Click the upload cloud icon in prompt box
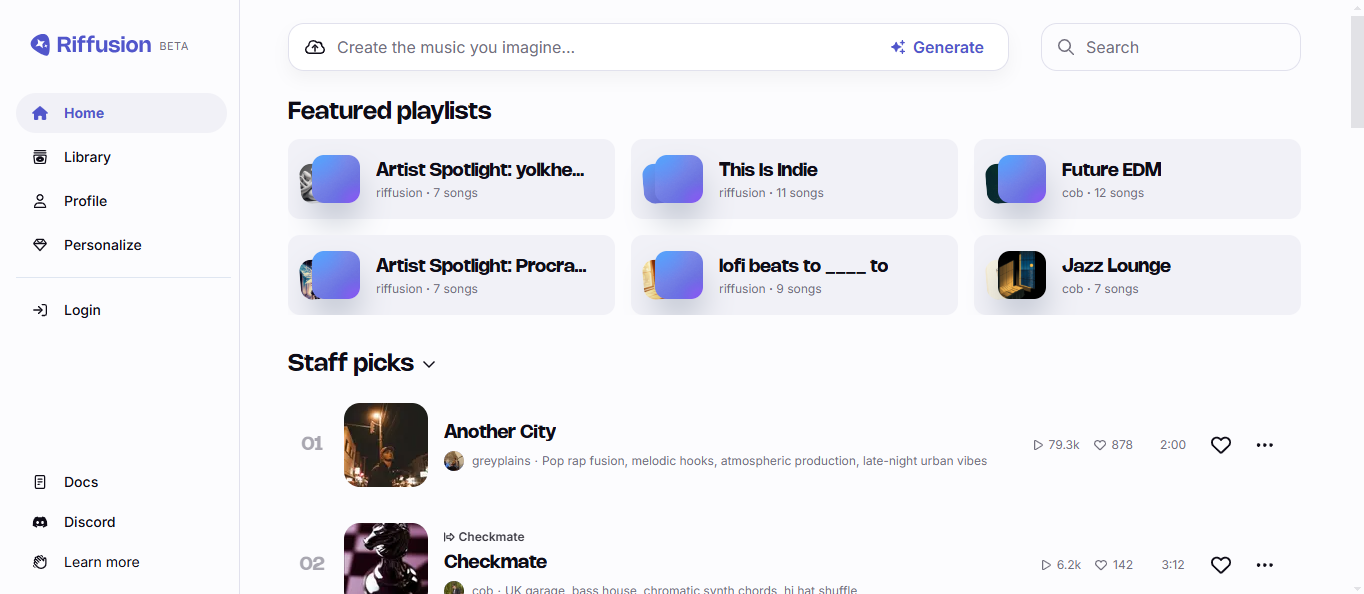Screen dimensions: 1364x594 coord(315,47)
